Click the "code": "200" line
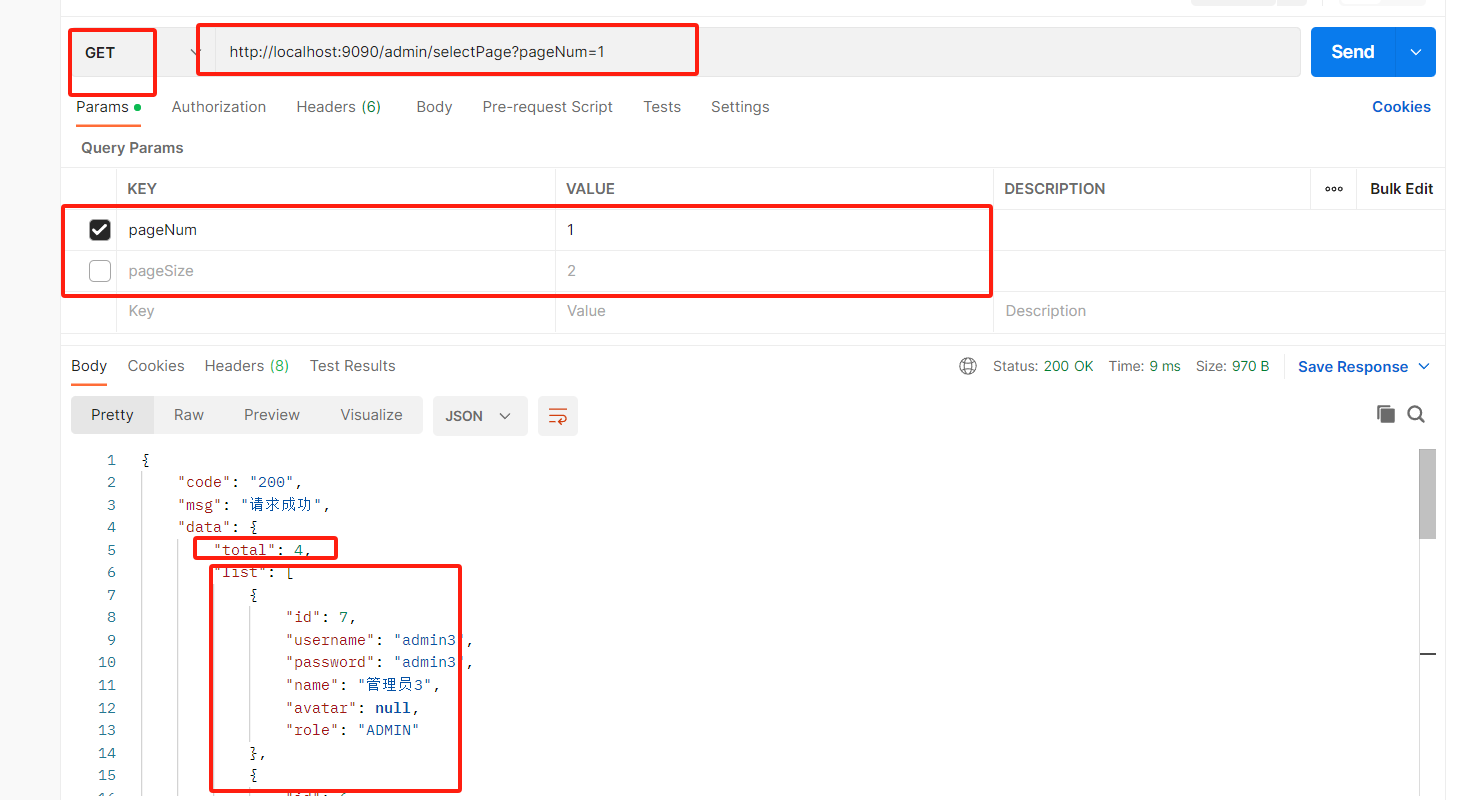 [240, 482]
